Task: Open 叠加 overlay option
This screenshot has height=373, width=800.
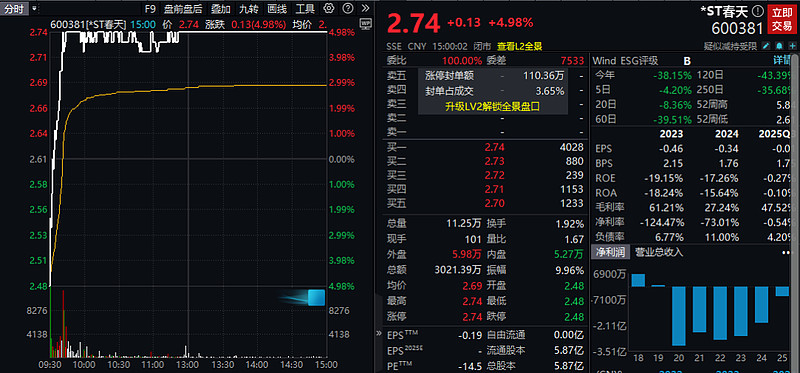Action: tap(221, 9)
